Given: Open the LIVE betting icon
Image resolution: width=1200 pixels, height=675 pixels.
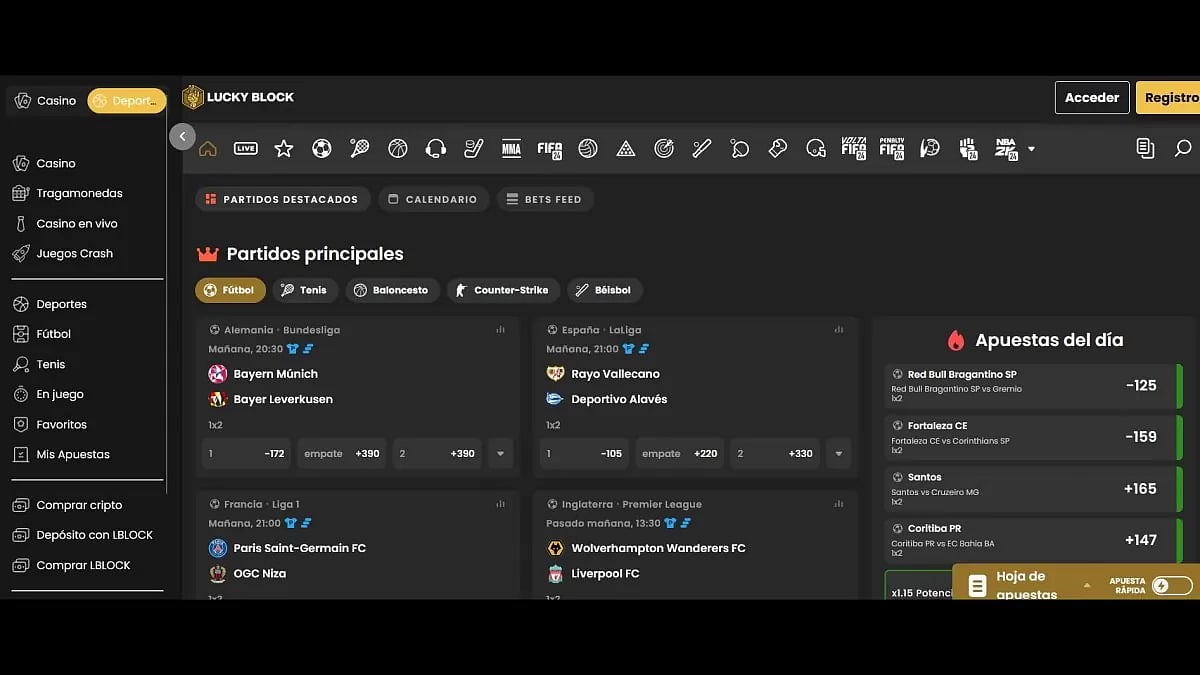Looking at the screenshot, I should click(245, 149).
